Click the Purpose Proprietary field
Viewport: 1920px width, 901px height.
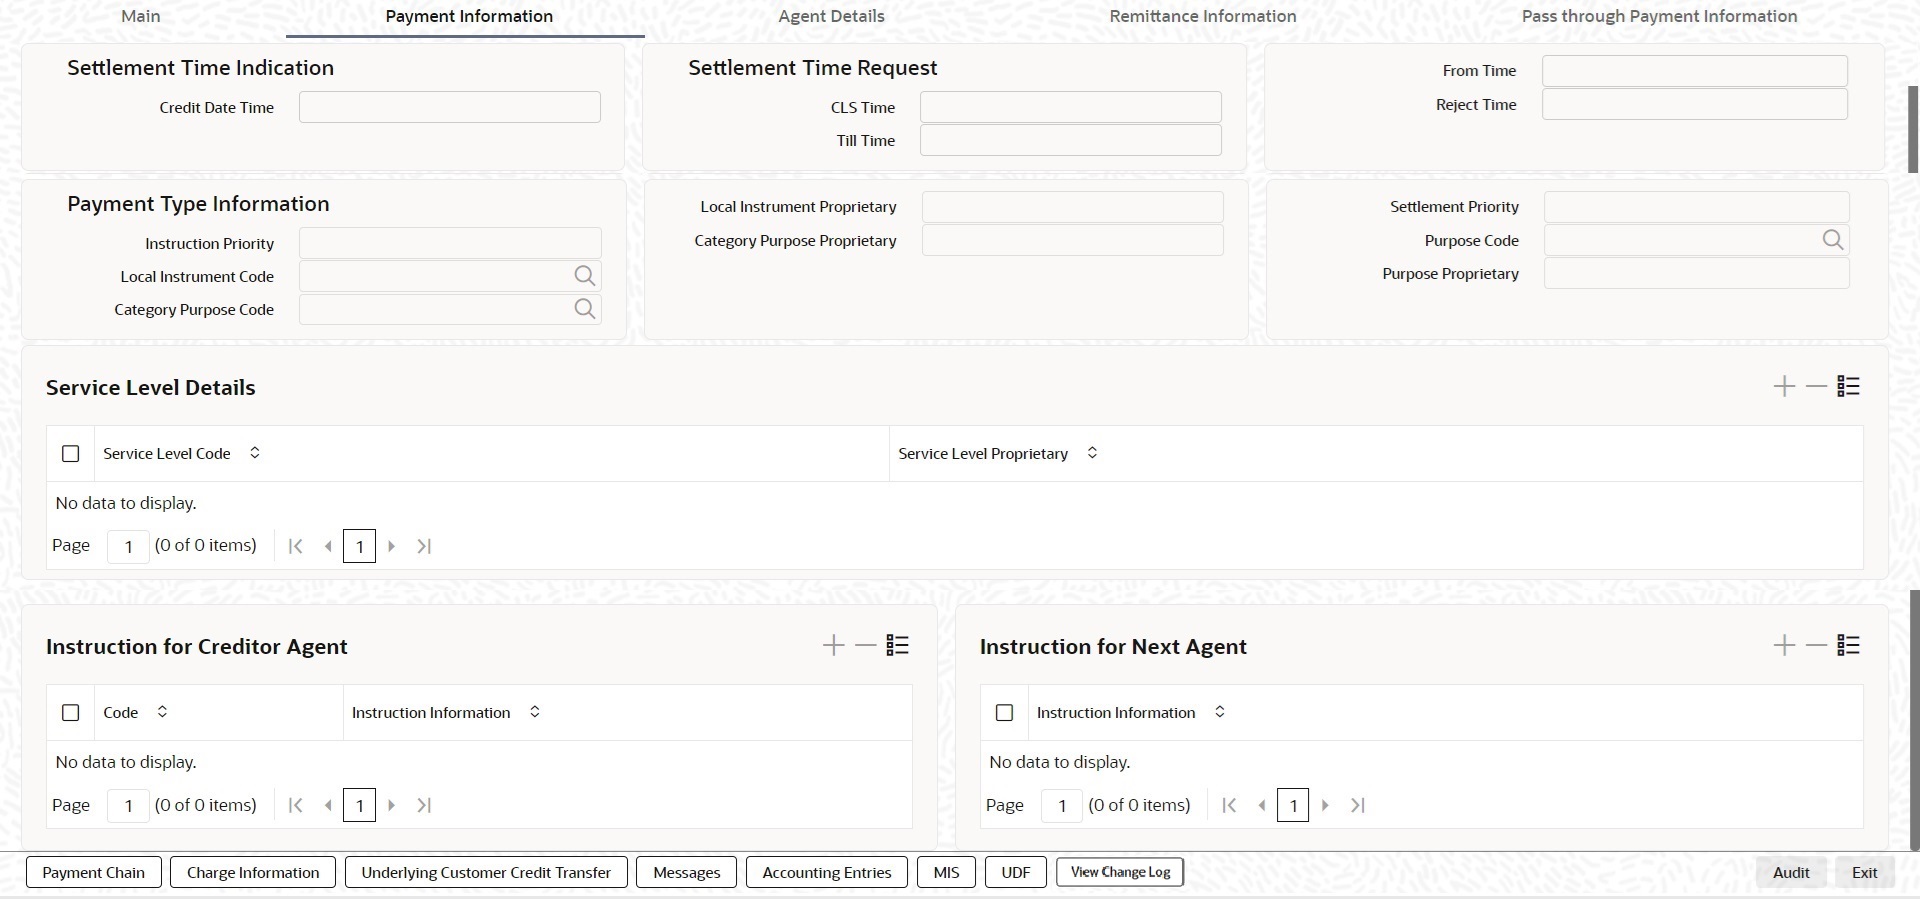1697,273
